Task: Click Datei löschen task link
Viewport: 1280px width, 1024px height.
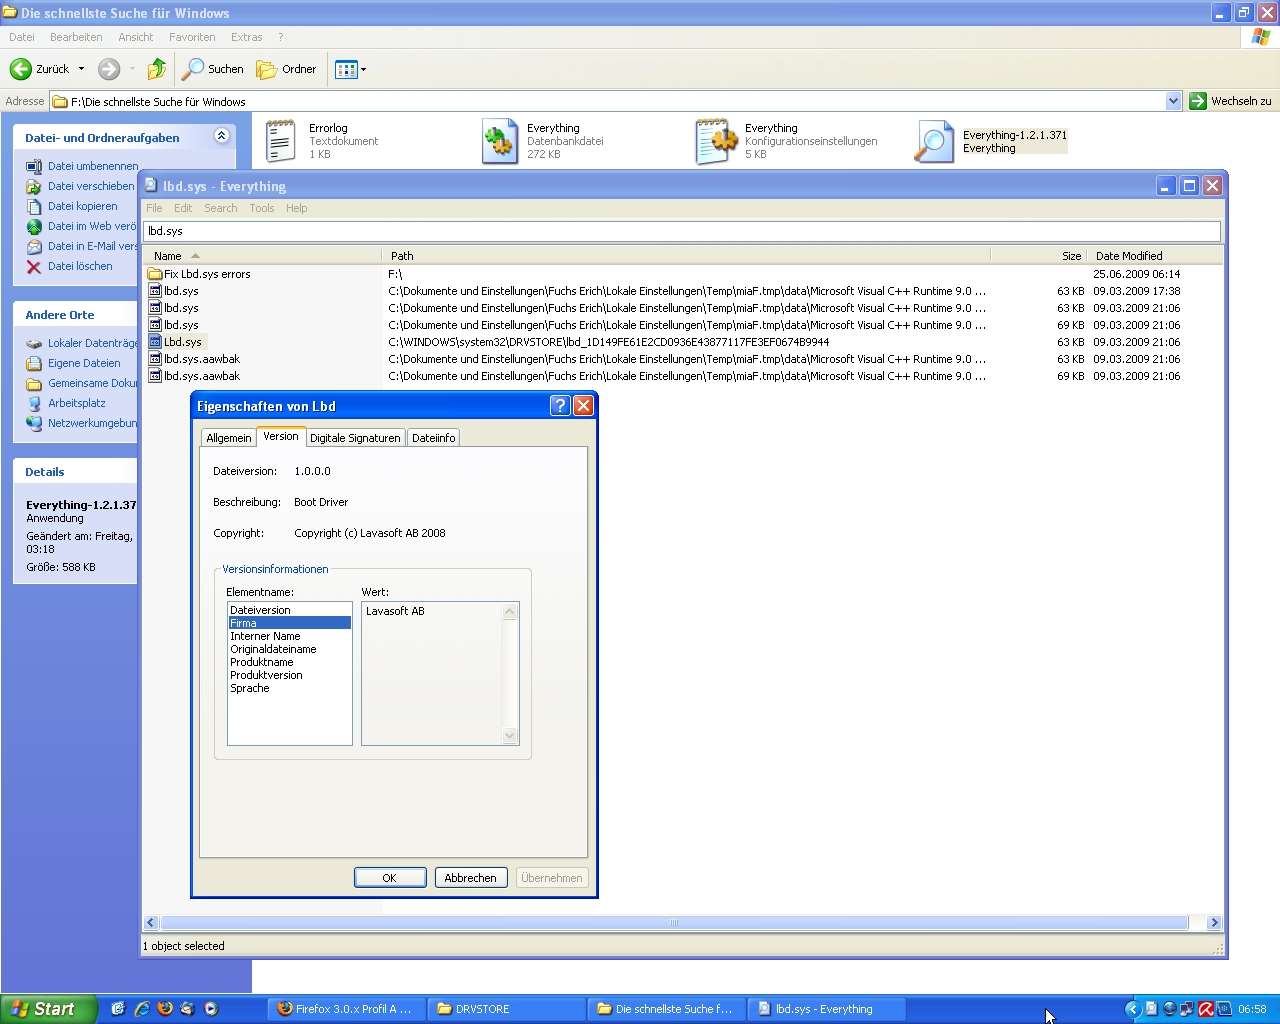Action: (80, 266)
